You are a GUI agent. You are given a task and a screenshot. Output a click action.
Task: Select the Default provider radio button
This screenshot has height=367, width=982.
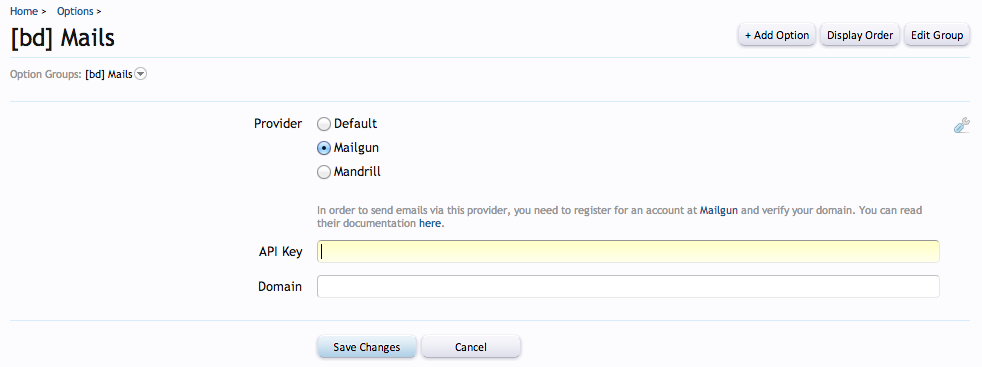324,124
